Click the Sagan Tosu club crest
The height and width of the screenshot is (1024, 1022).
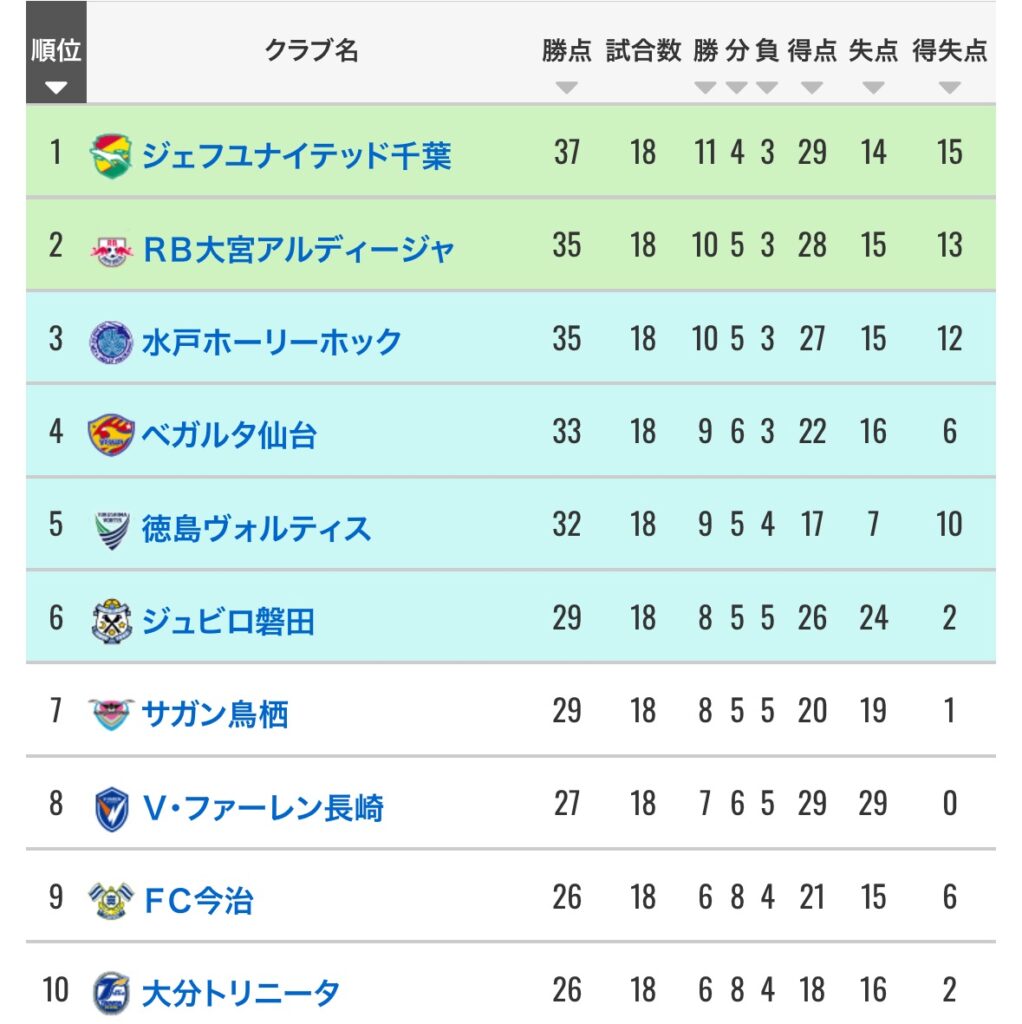pyautogui.click(x=111, y=714)
